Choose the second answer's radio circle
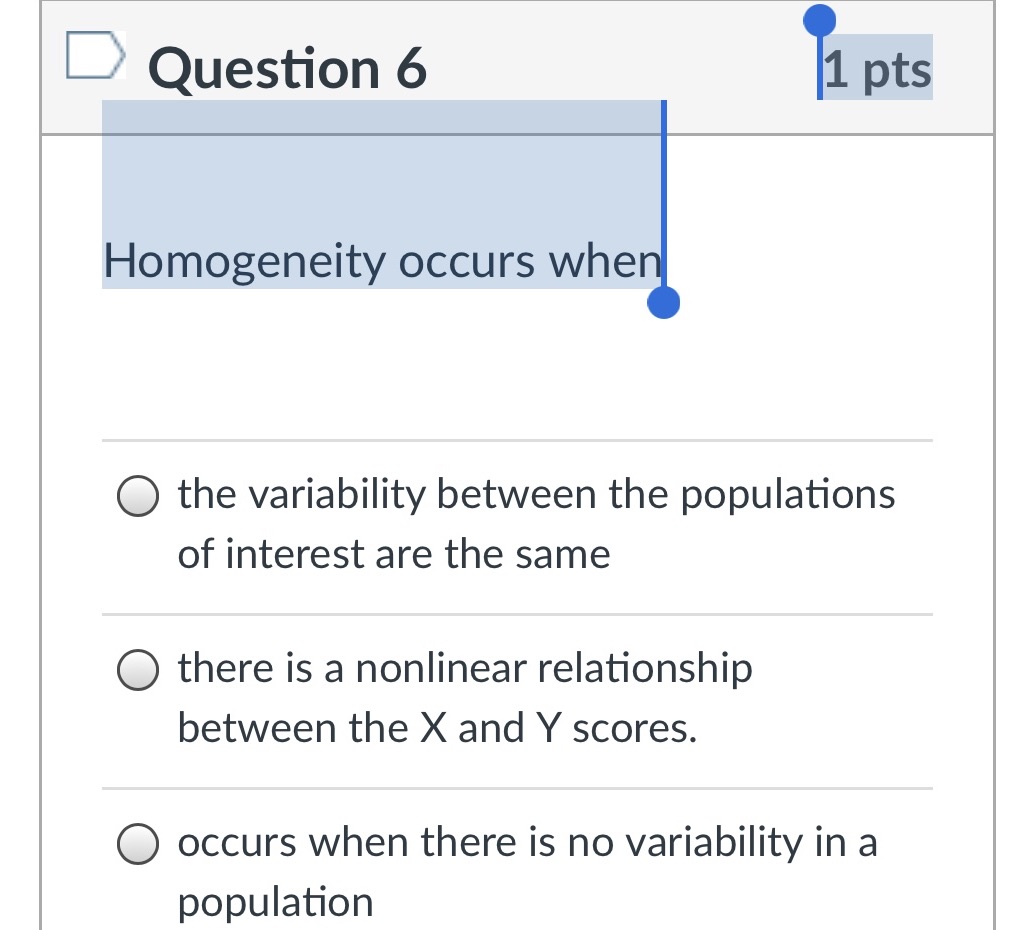 138,669
